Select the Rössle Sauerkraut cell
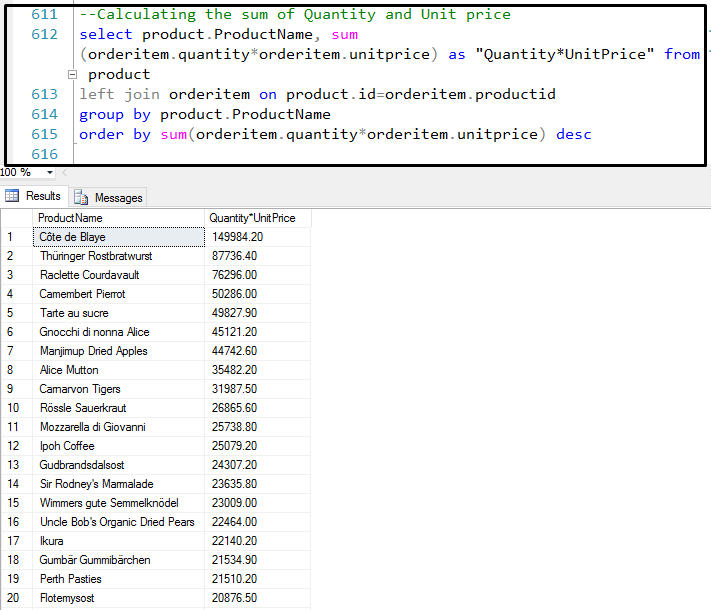The height and width of the screenshot is (610, 711). coord(118,408)
